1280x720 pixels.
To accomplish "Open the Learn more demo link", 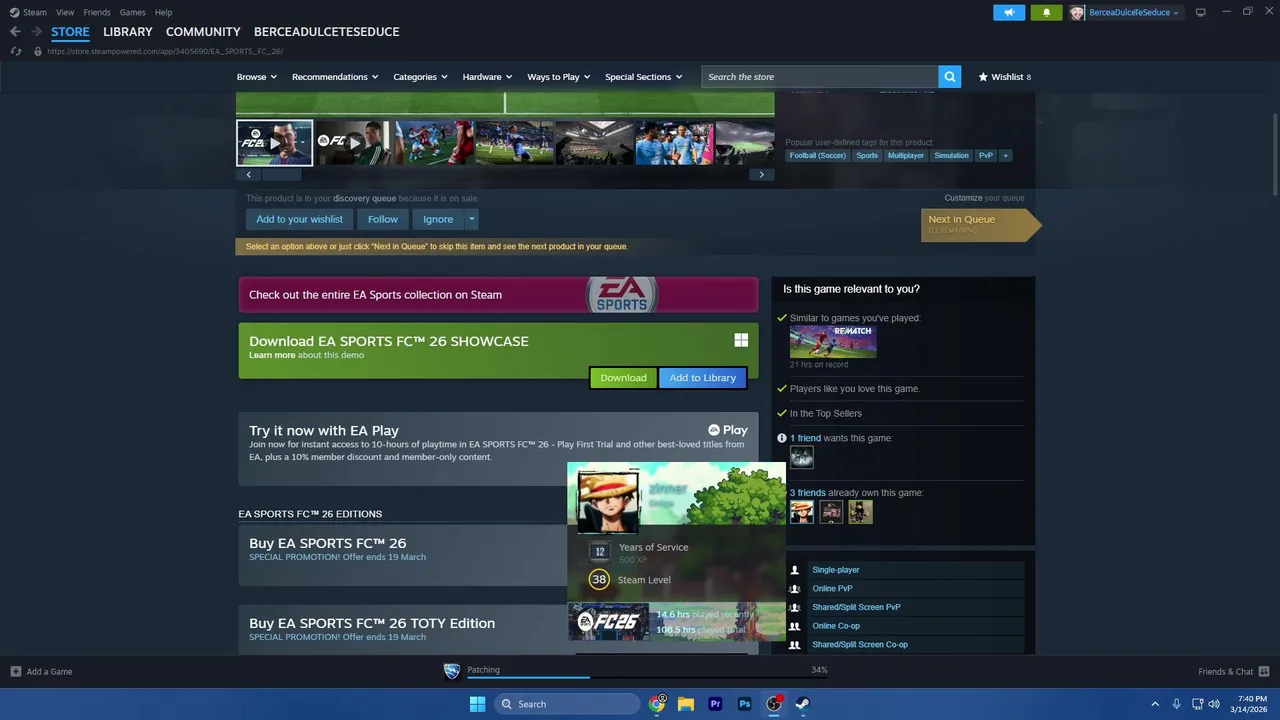I will coord(272,355).
